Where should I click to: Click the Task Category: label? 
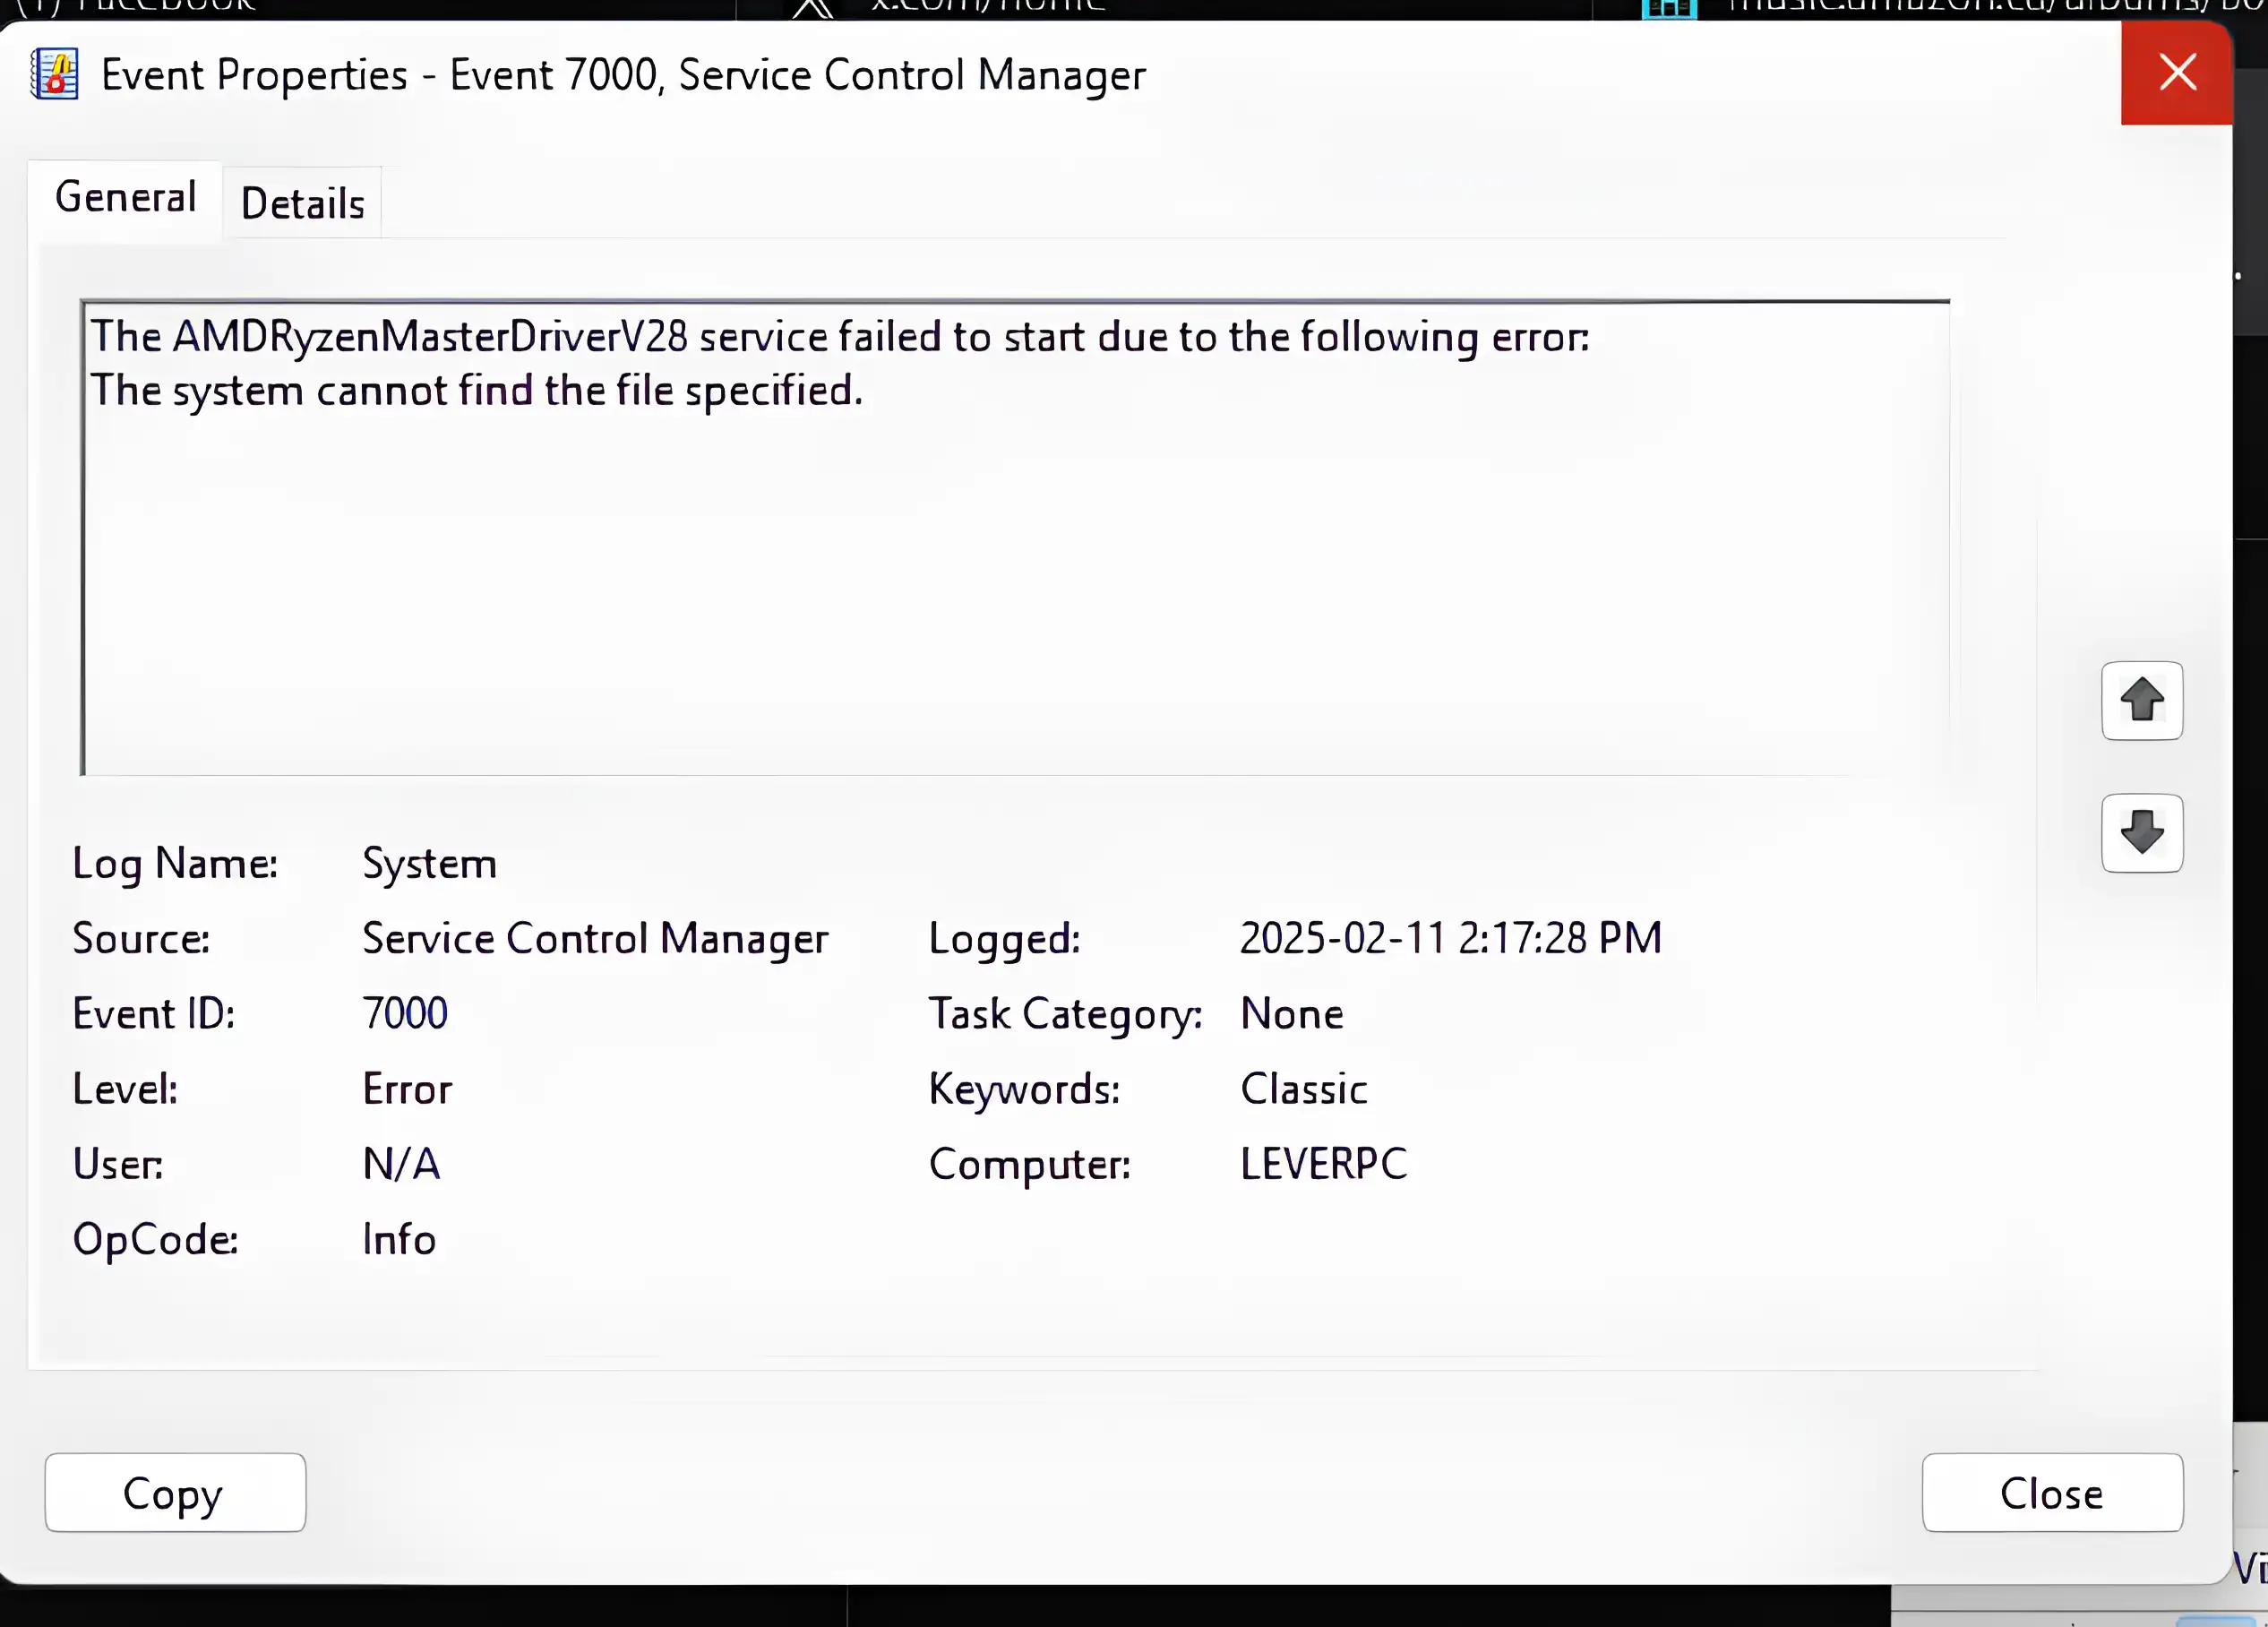pos(1066,1015)
